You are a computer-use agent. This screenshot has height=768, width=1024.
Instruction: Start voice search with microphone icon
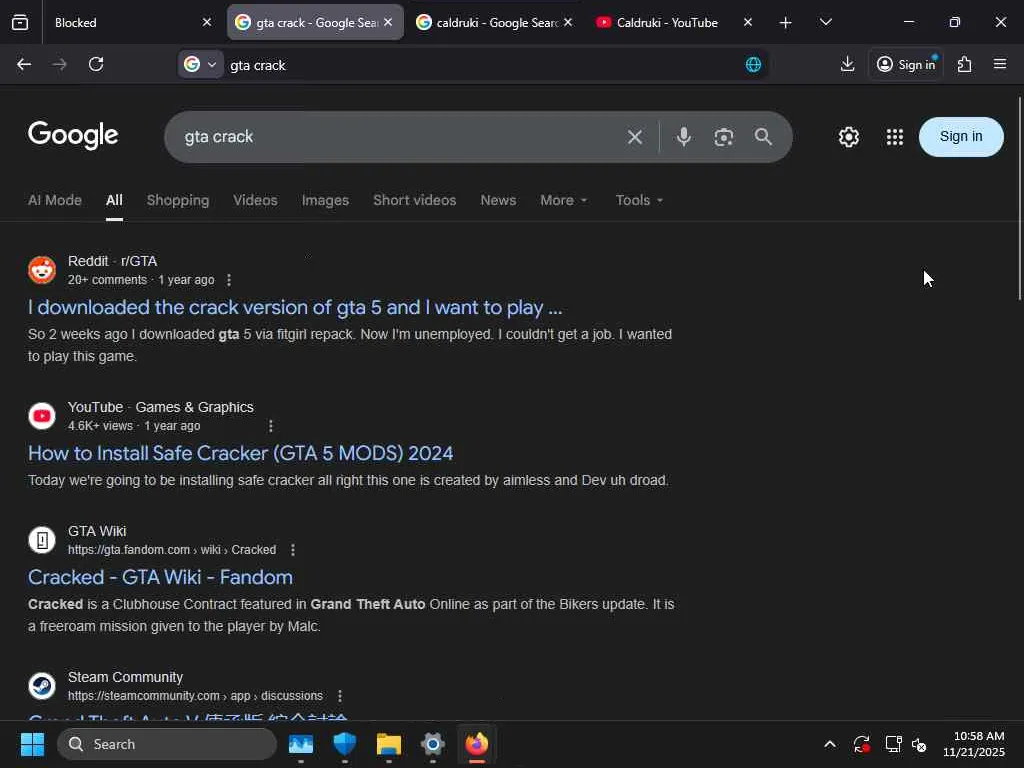[684, 137]
